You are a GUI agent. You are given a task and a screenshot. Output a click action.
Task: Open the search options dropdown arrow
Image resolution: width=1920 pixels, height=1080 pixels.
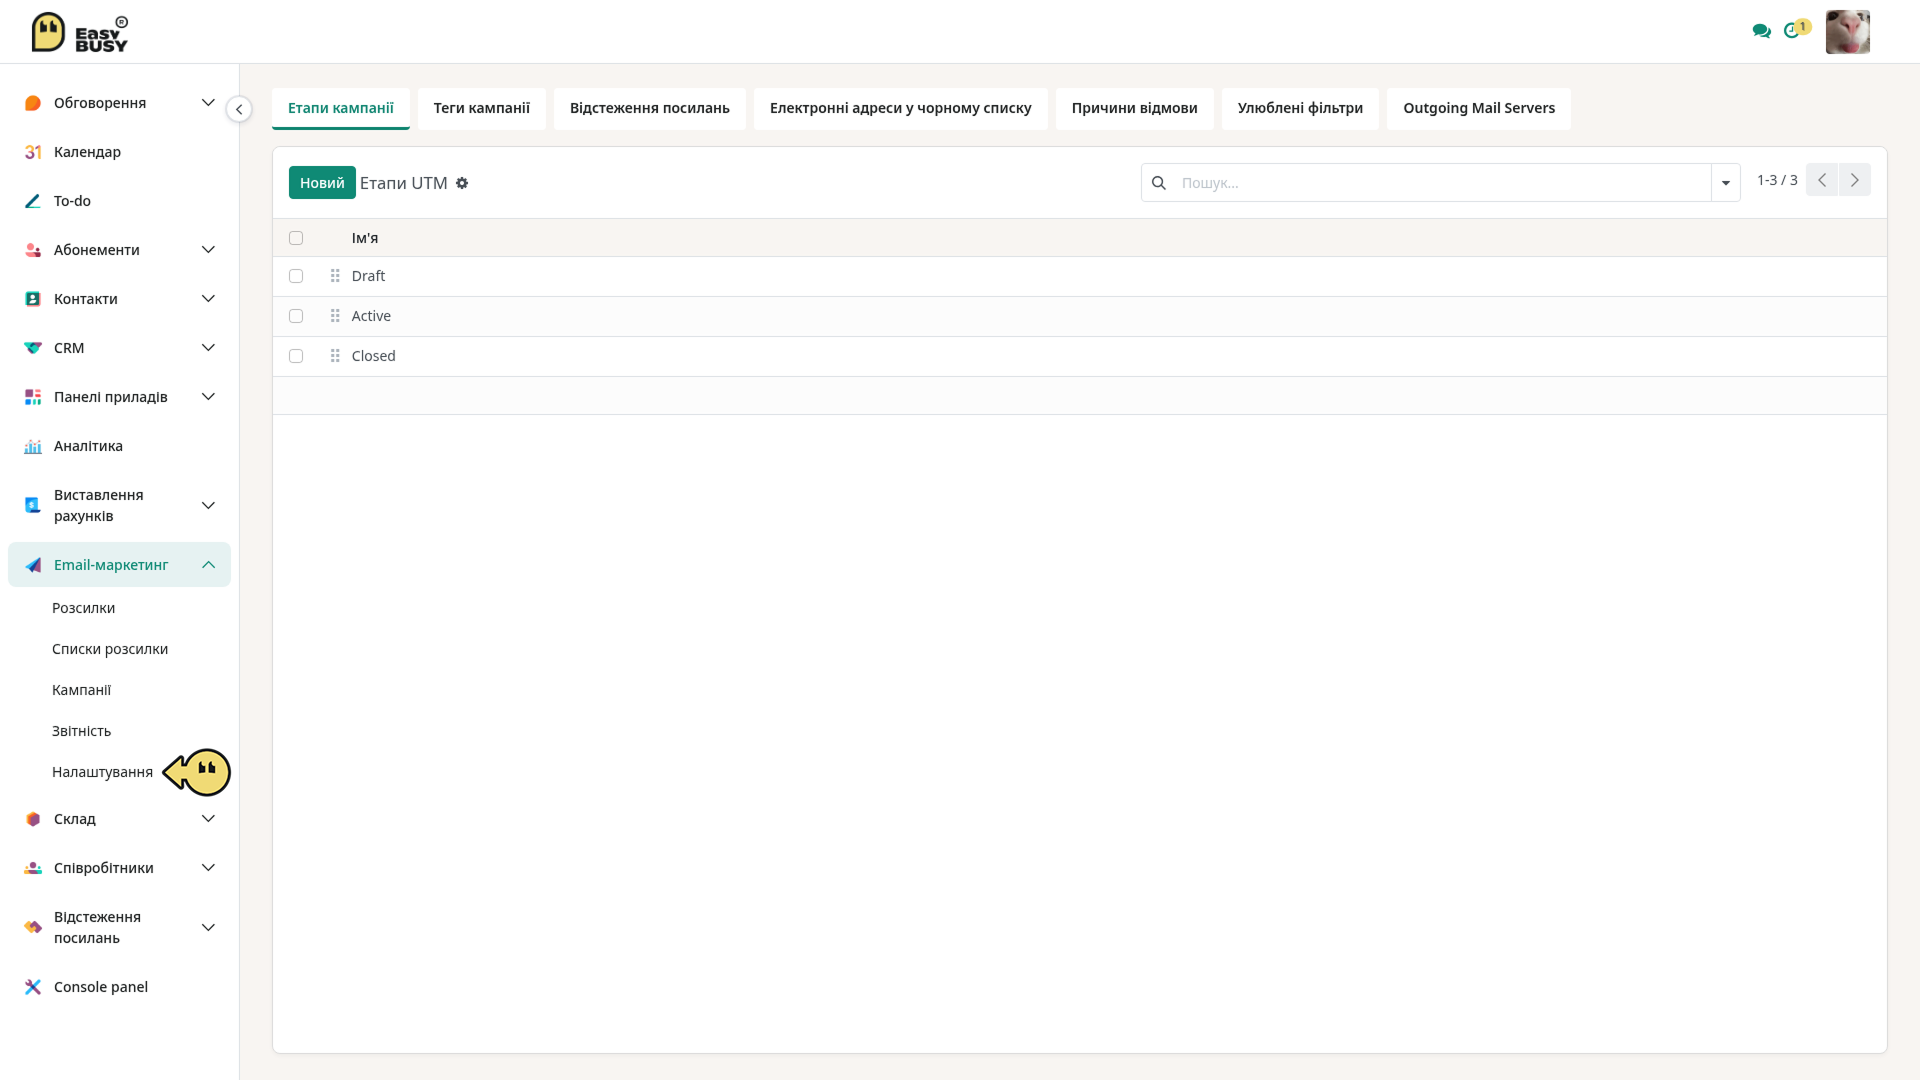click(x=1726, y=183)
